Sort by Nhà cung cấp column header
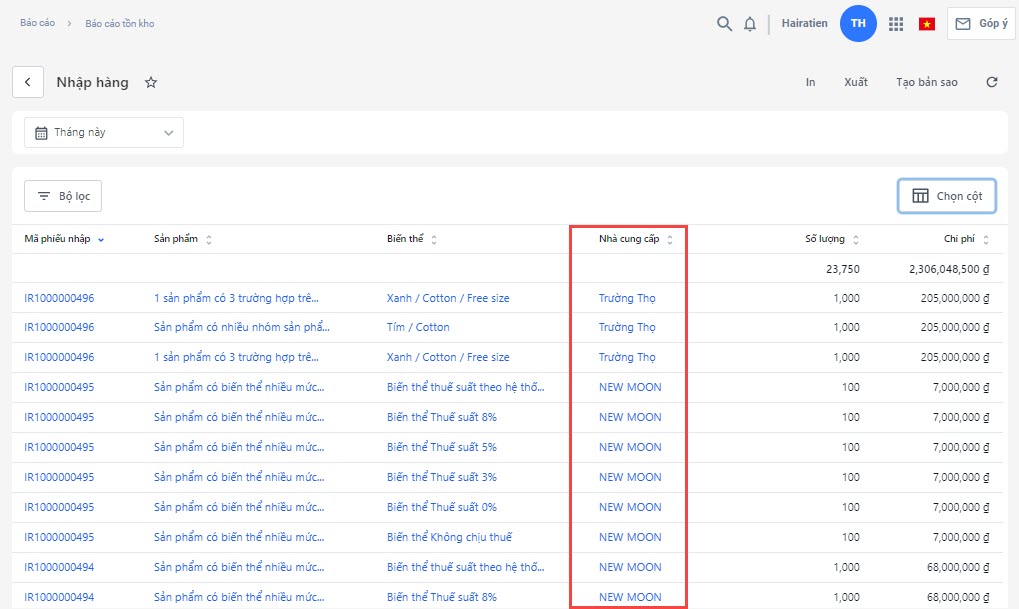The width and height of the screenshot is (1019, 609). click(x=629, y=240)
